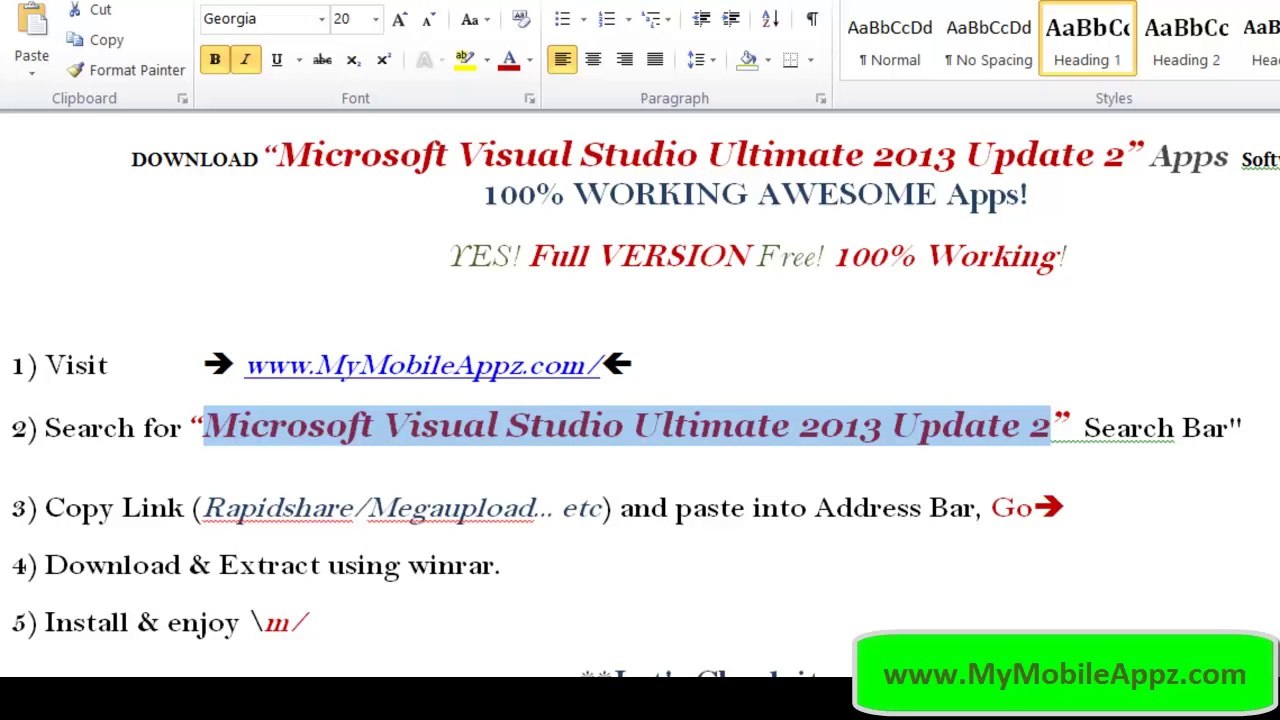
Task: Apply a numbered list
Action: pyautogui.click(x=606, y=19)
